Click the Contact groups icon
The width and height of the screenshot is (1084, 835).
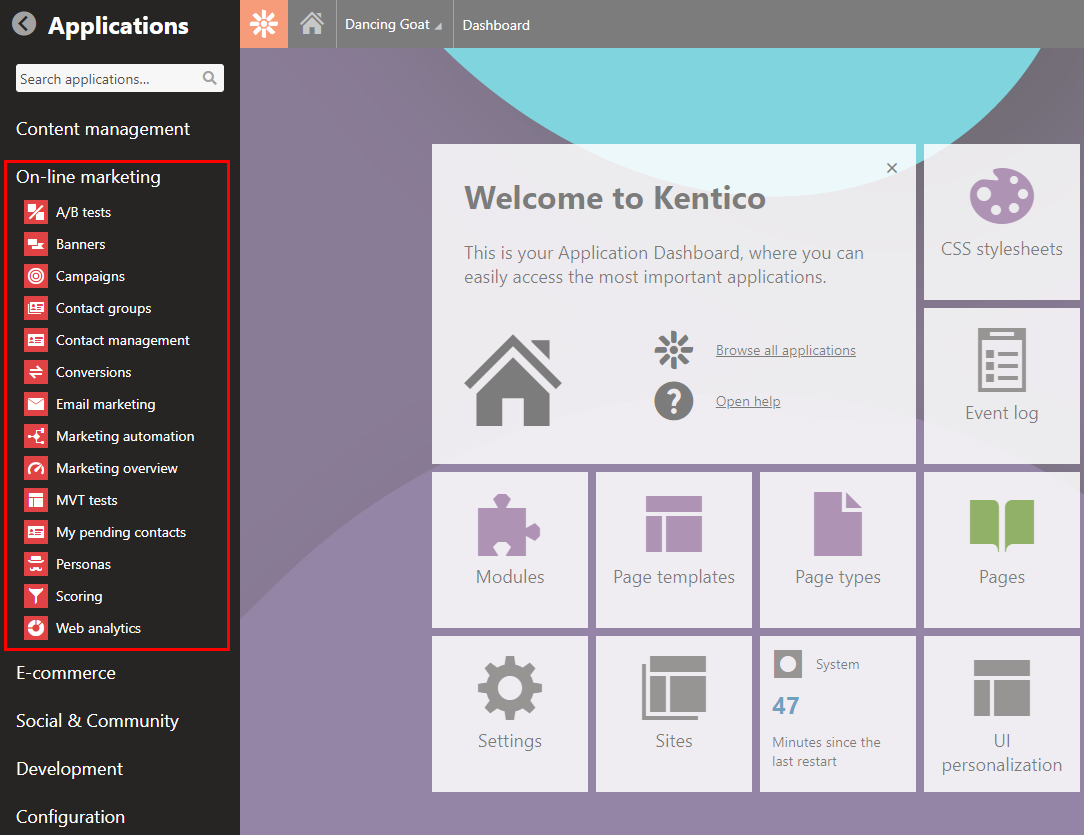pos(36,308)
